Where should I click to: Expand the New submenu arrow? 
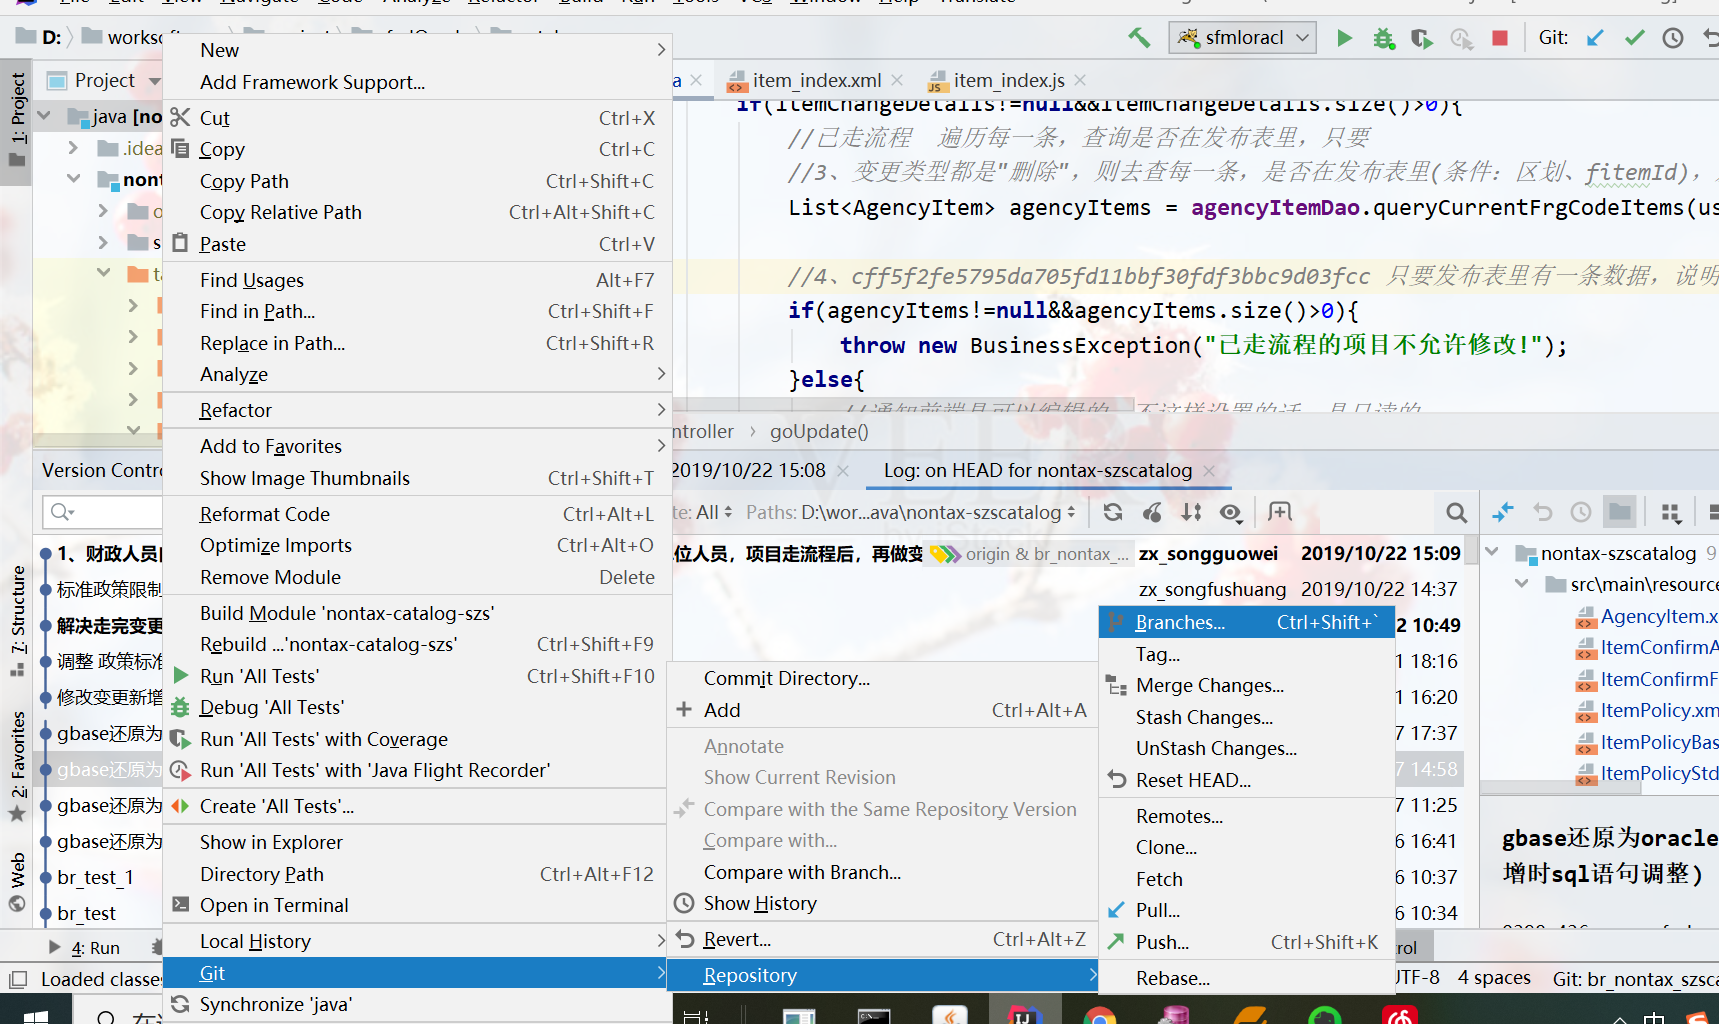(x=661, y=50)
